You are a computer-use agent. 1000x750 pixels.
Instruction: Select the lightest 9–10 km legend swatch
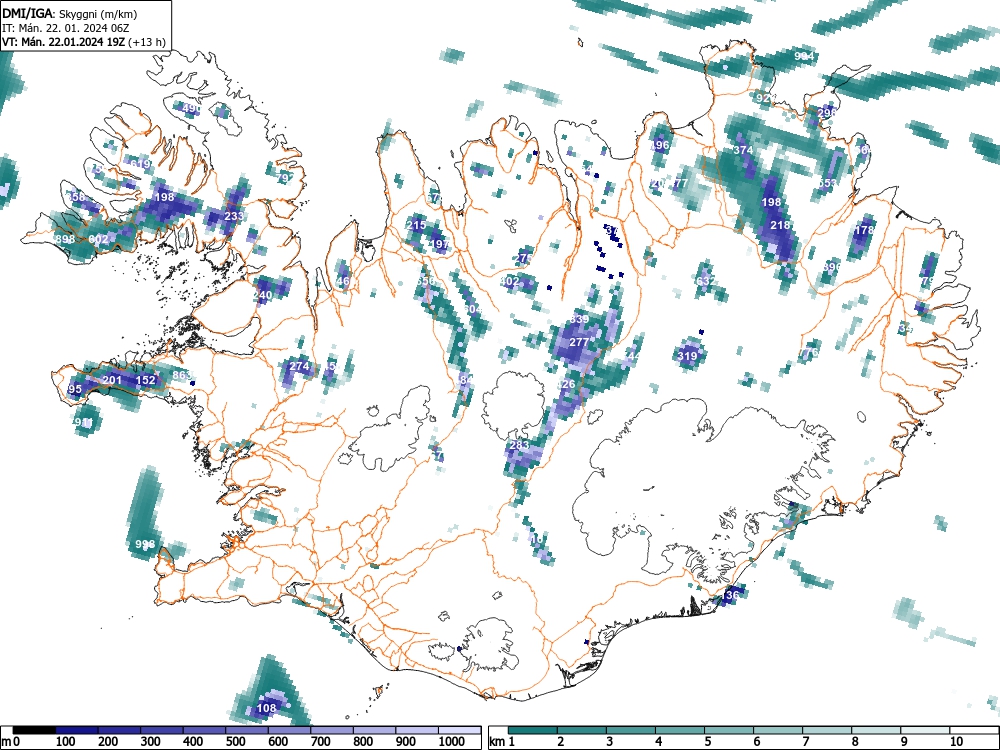[925, 730]
